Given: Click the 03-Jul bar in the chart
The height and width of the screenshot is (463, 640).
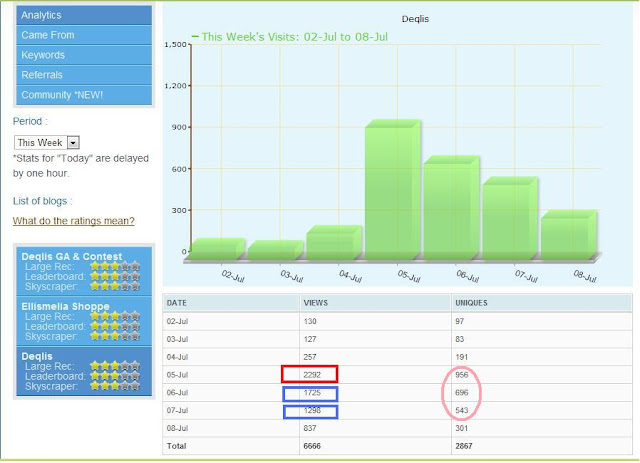Looking at the screenshot, I should pyautogui.click(x=275, y=250).
